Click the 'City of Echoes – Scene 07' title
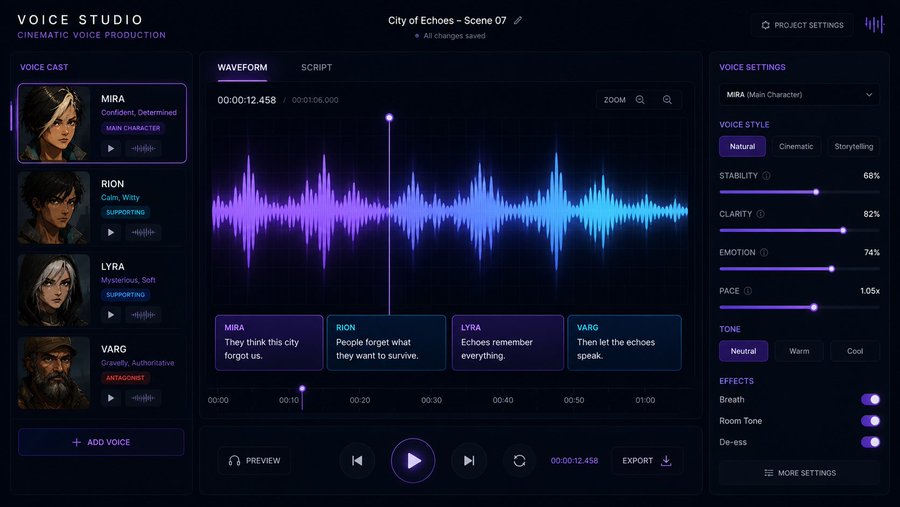The image size is (900, 507). pyautogui.click(x=447, y=21)
